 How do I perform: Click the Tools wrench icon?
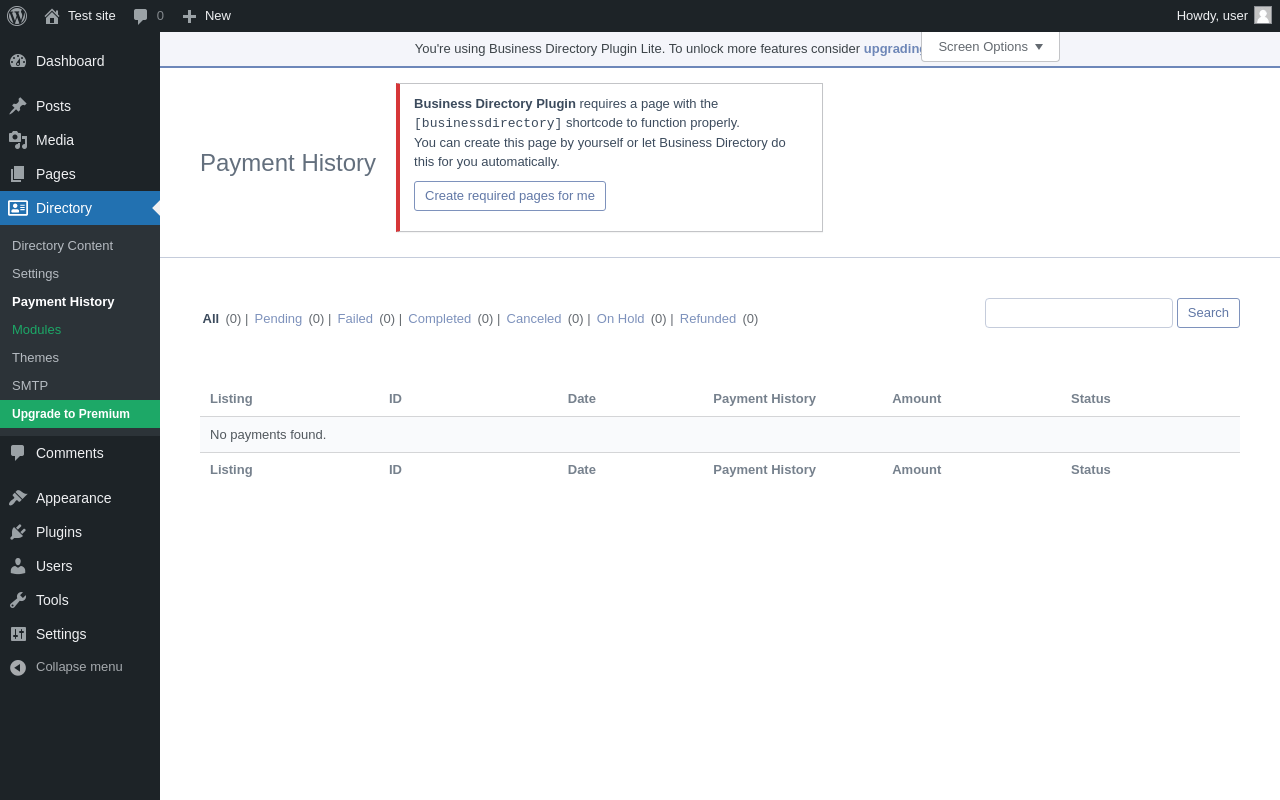(x=18, y=600)
